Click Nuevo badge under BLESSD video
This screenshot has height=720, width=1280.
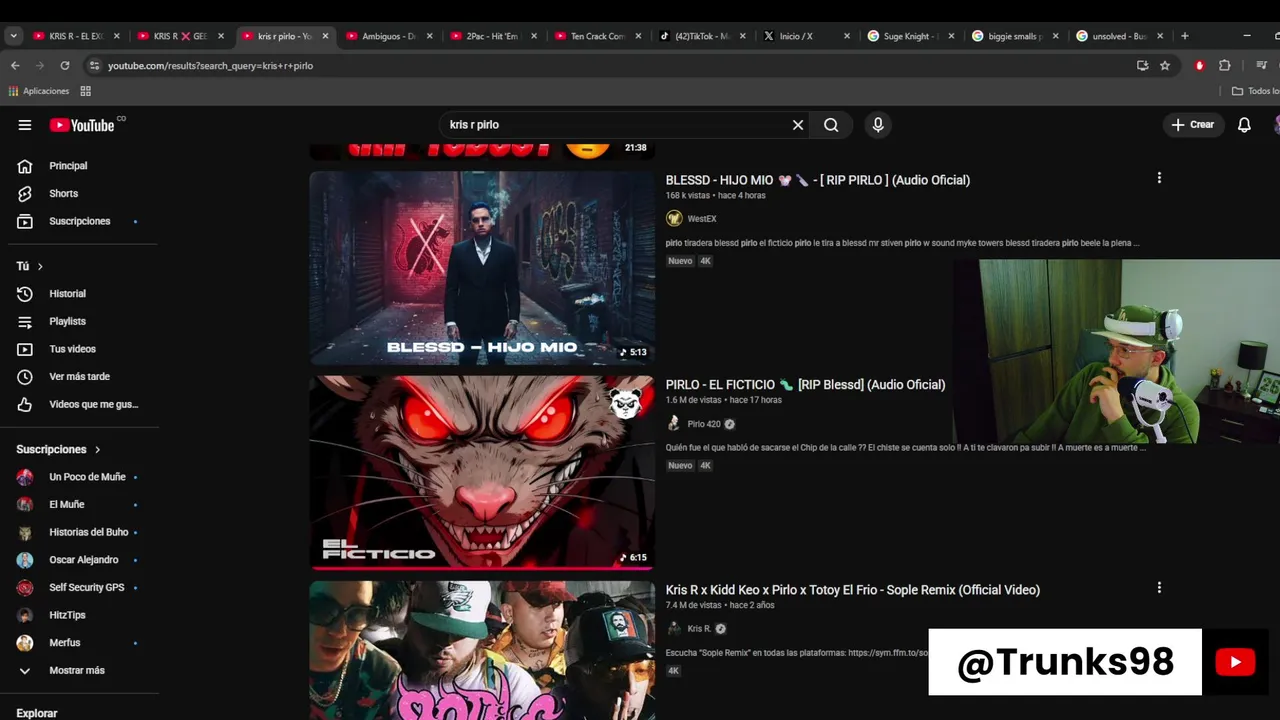(x=680, y=261)
